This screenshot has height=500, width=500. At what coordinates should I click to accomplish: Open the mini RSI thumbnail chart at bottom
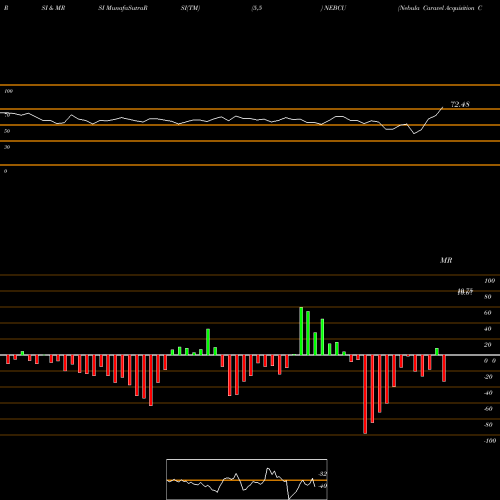point(247,479)
